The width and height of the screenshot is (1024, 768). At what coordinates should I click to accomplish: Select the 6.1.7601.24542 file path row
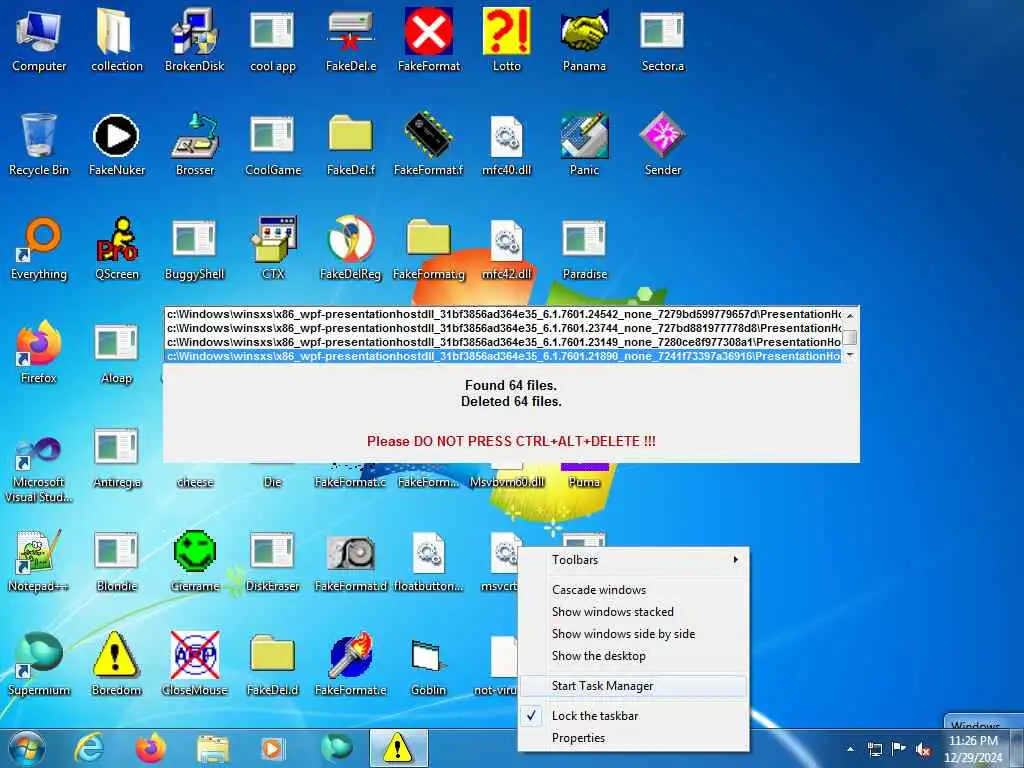(x=504, y=314)
